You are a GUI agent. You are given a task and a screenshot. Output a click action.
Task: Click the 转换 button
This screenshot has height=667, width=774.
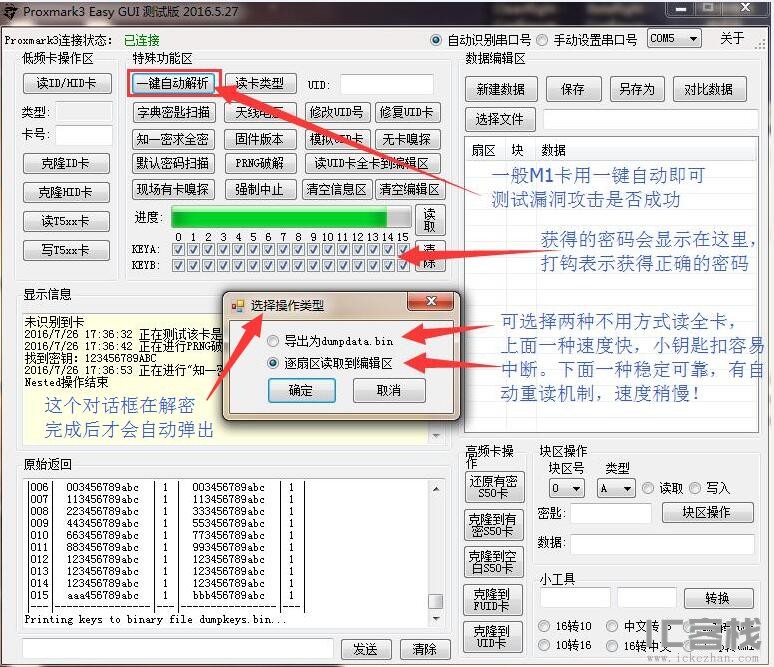point(718,598)
